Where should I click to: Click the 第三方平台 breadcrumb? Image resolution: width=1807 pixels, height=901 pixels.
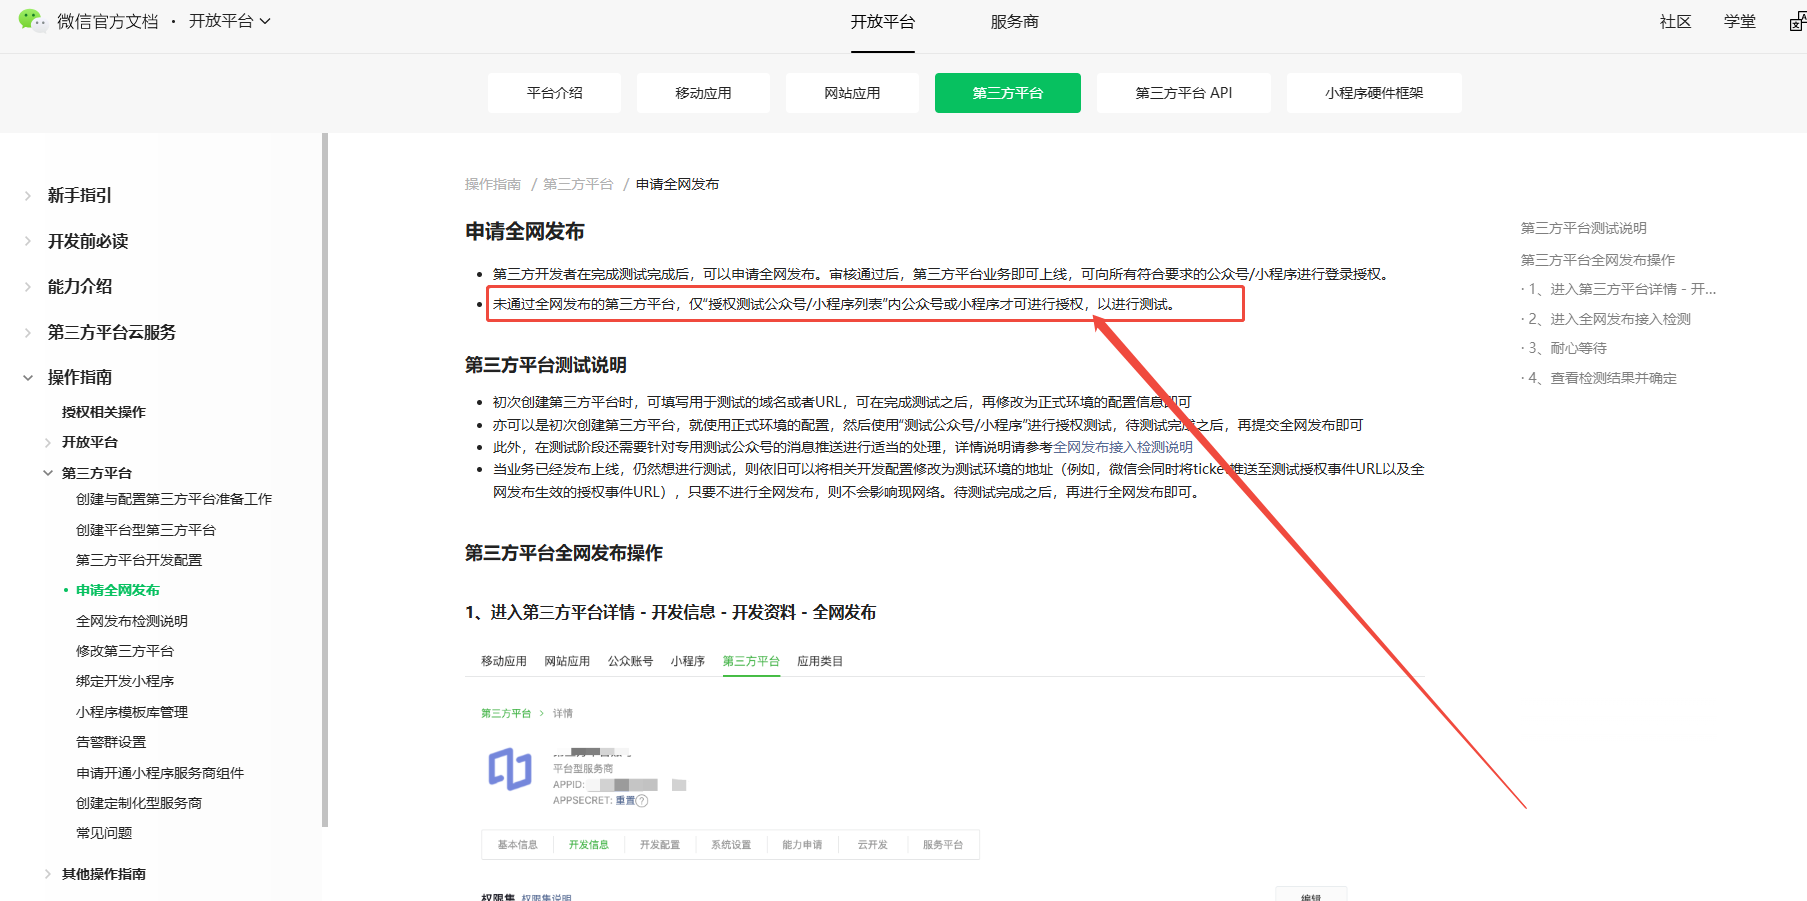pyautogui.click(x=578, y=184)
